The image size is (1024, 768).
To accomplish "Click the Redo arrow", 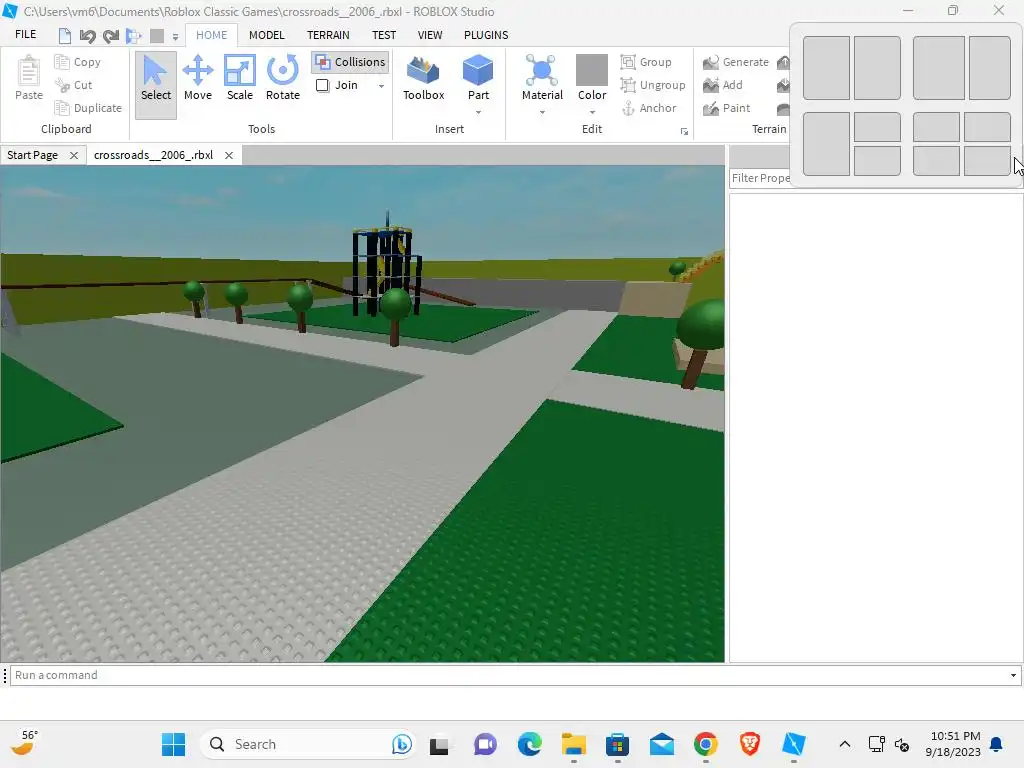I will click(x=111, y=35).
